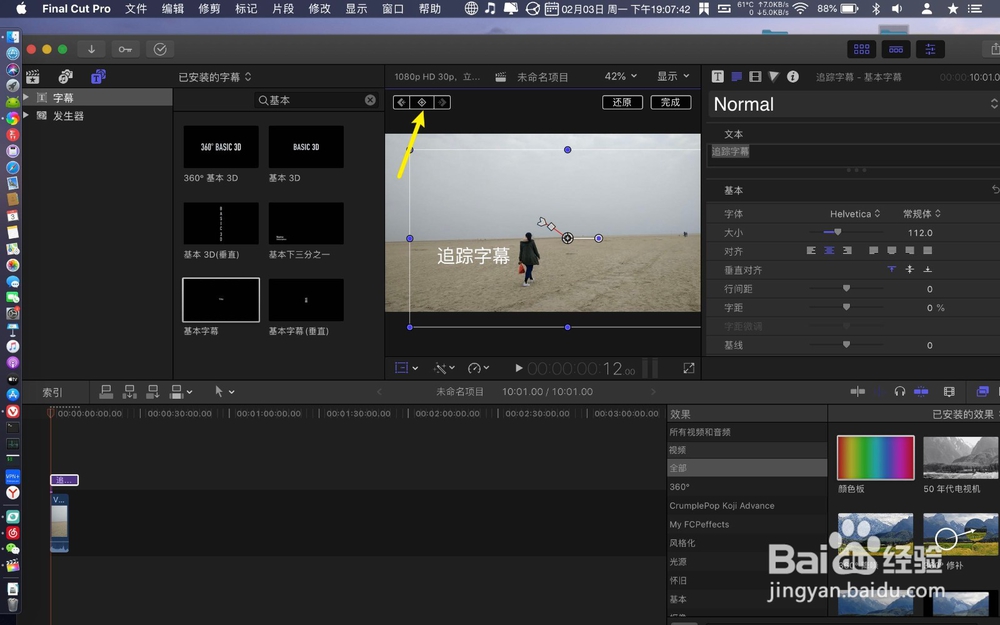Open the 窗口 menu in the menu bar
Image resolution: width=1000 pixels, height=625 pixels.
tap(391, 9)
